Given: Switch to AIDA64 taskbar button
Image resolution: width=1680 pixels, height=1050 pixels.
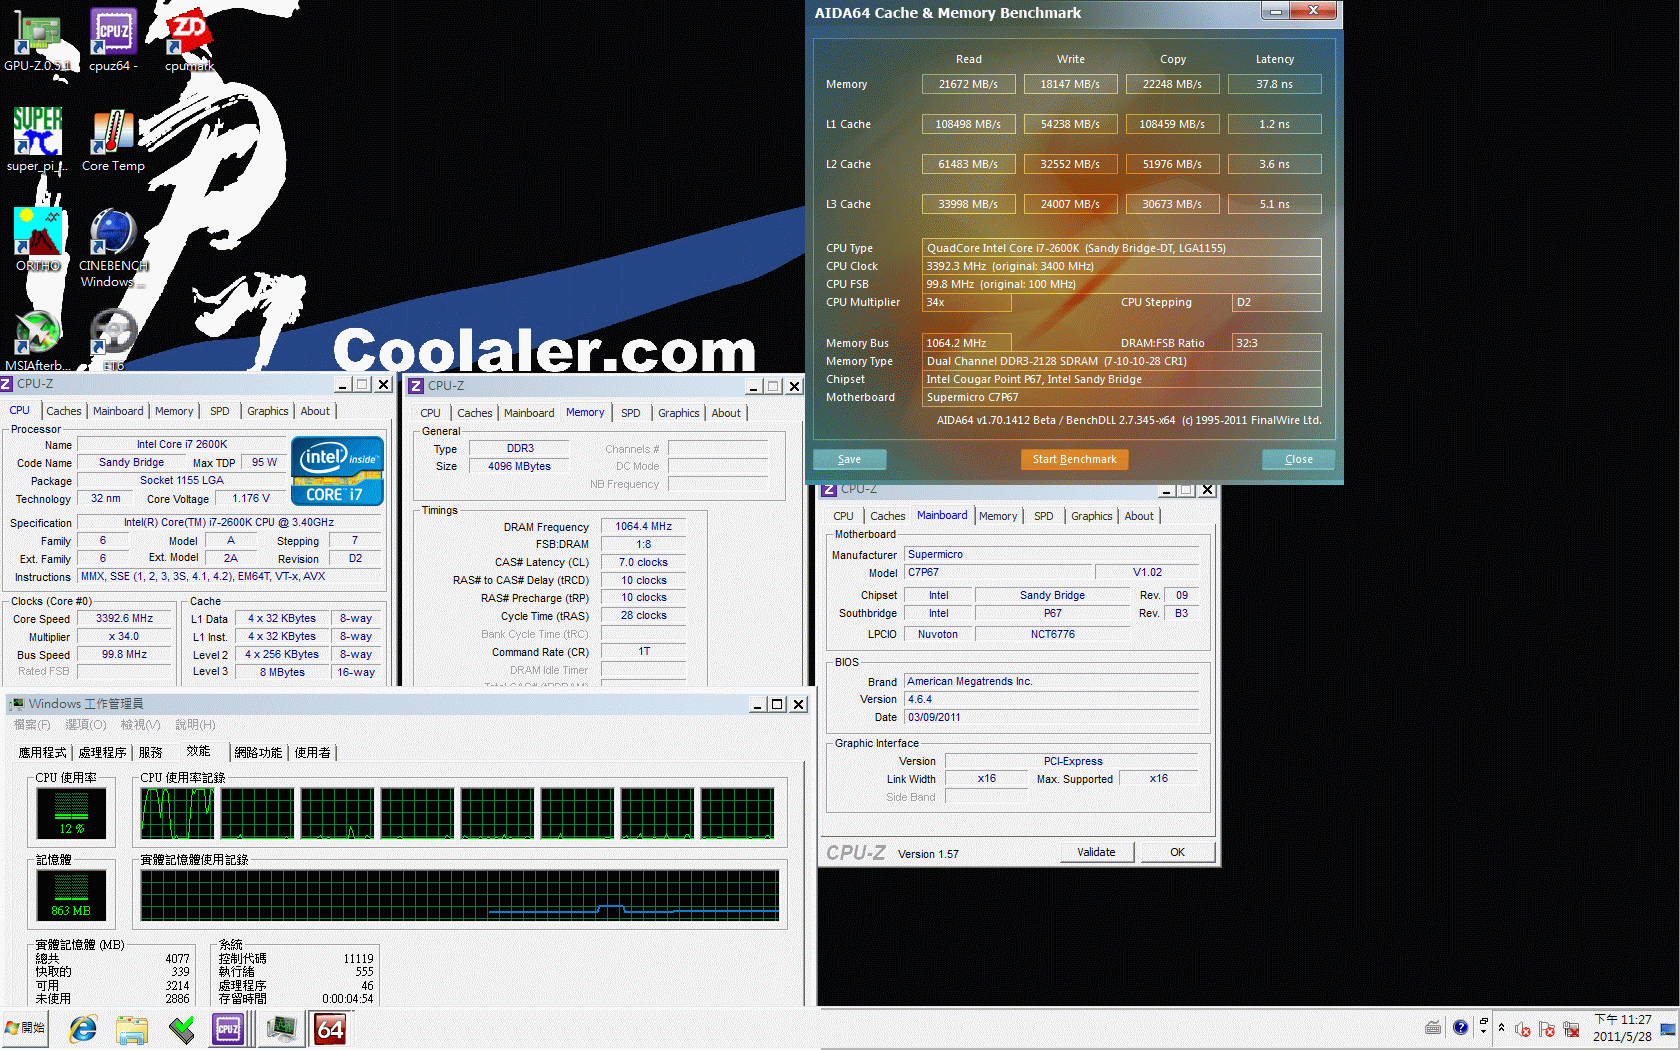Looking at the screenshot, I should [x=330, y=1028].
